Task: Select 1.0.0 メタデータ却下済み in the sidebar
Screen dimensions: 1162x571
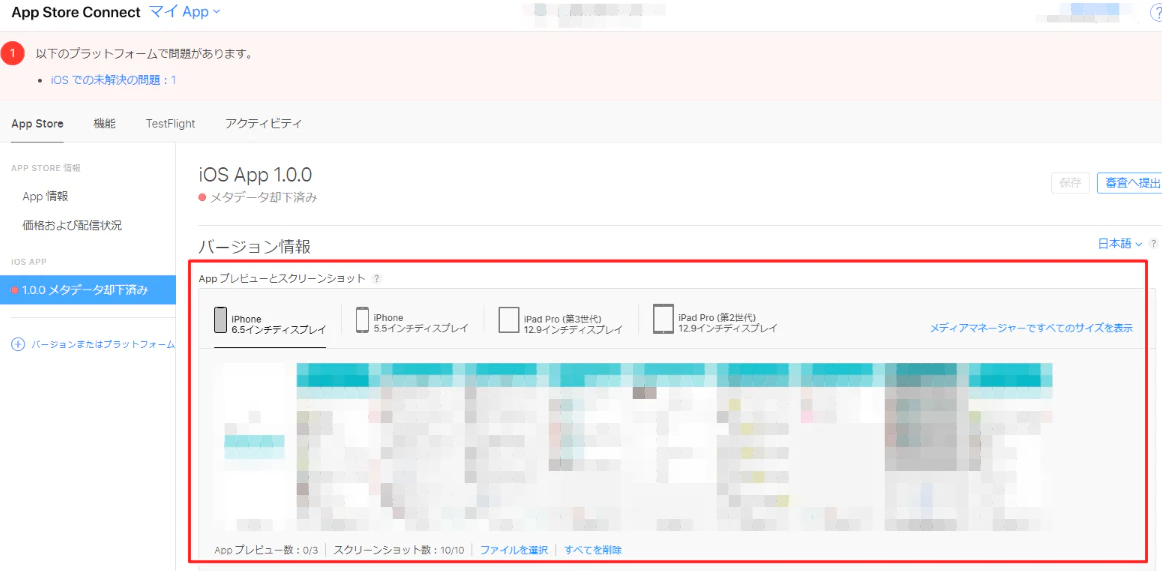Action: tap(87, 290)
